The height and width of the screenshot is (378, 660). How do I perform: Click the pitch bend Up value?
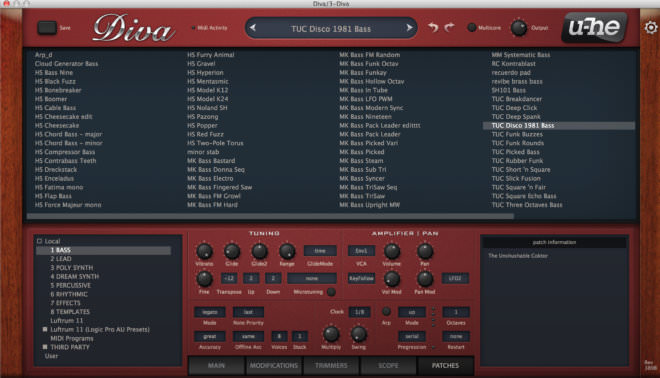[251, 278]
